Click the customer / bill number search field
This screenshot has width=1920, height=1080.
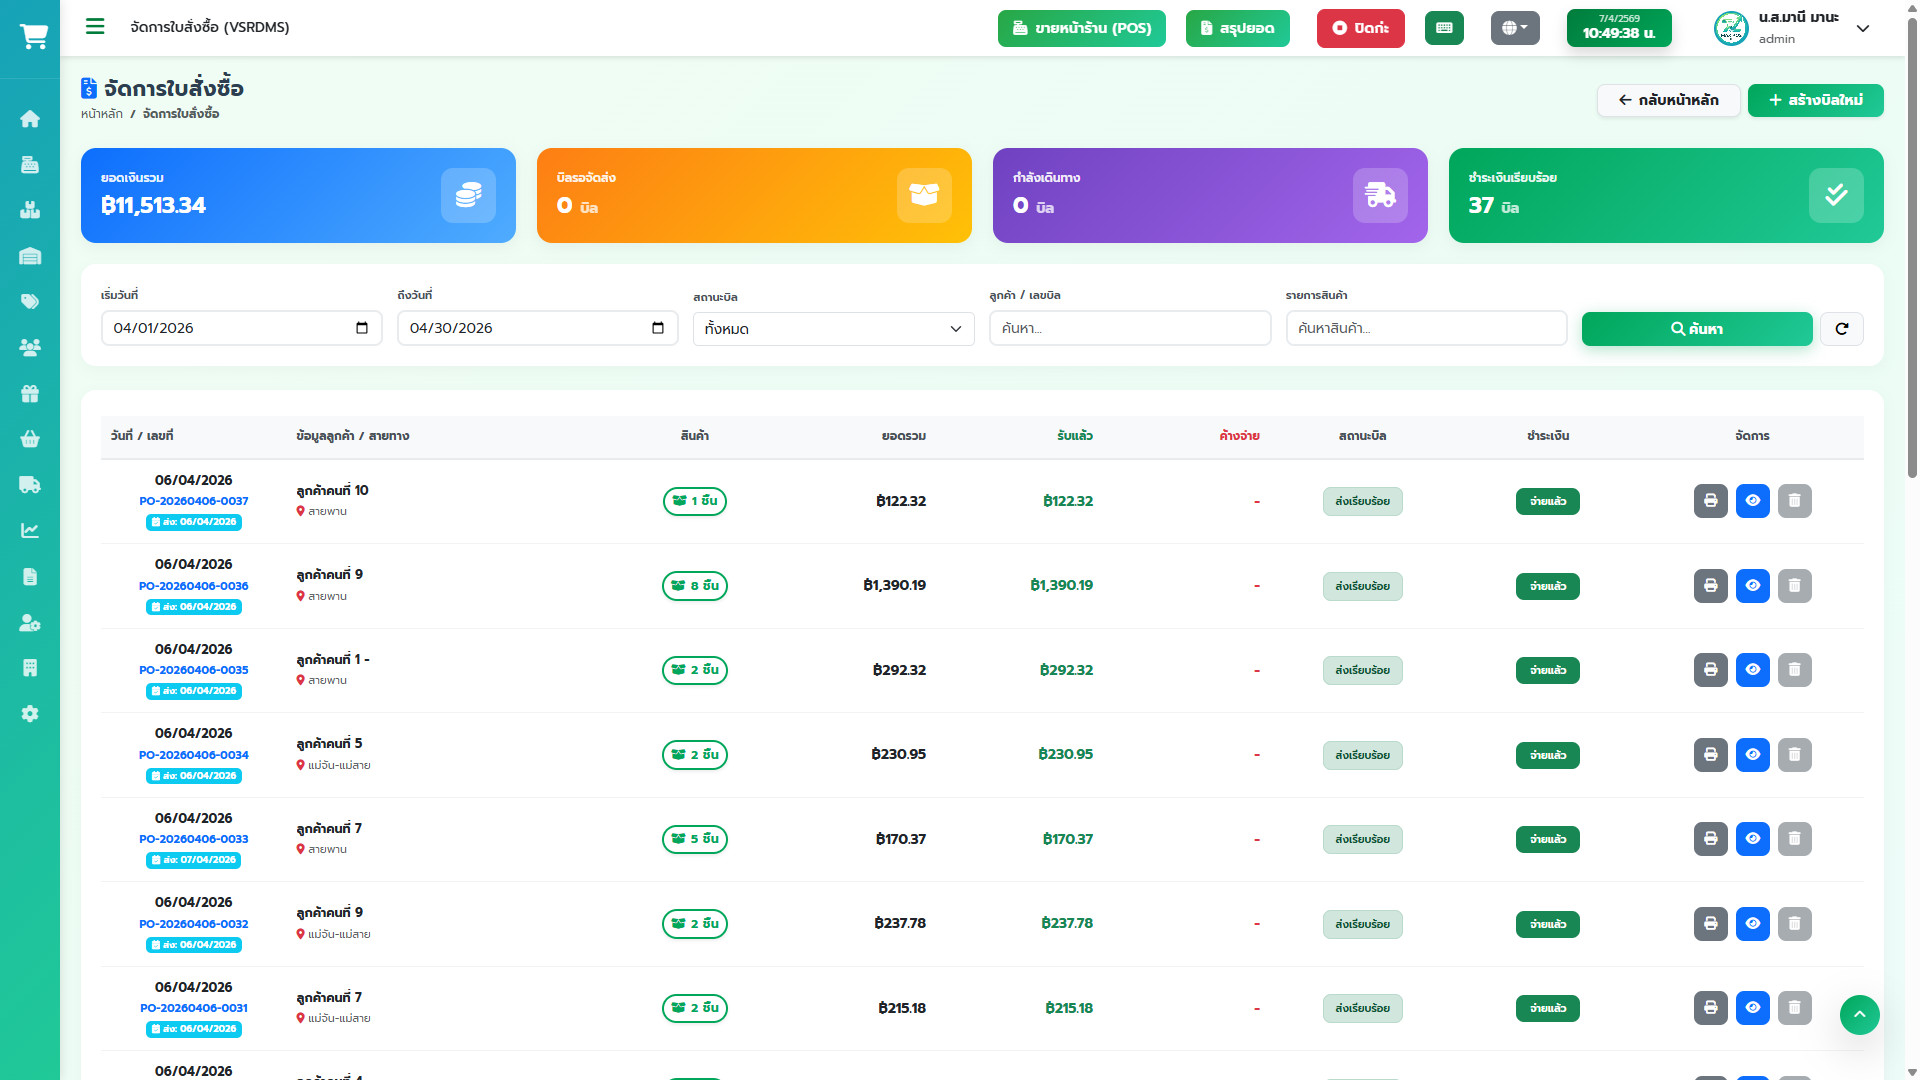click(1129, 328)
